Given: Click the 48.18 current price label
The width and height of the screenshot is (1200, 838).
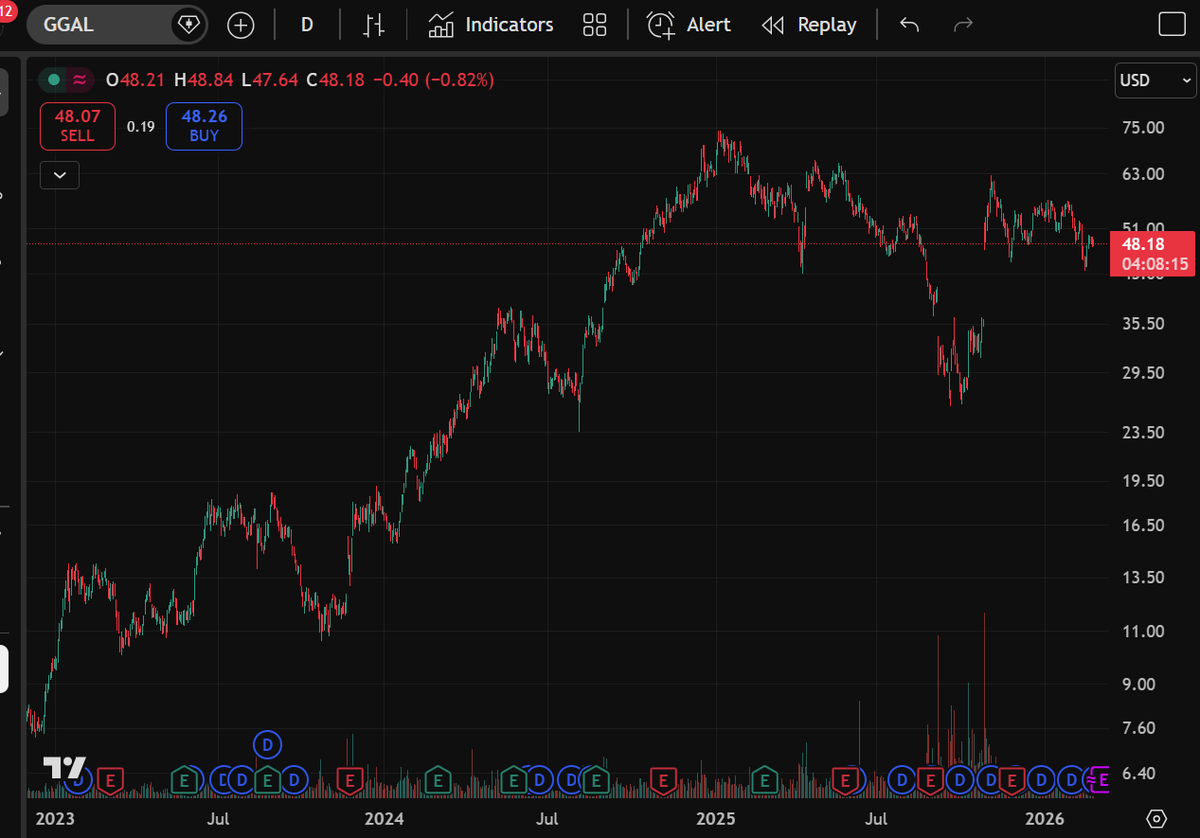Looking at the screenshot, I should click(x=1142, y=244).
